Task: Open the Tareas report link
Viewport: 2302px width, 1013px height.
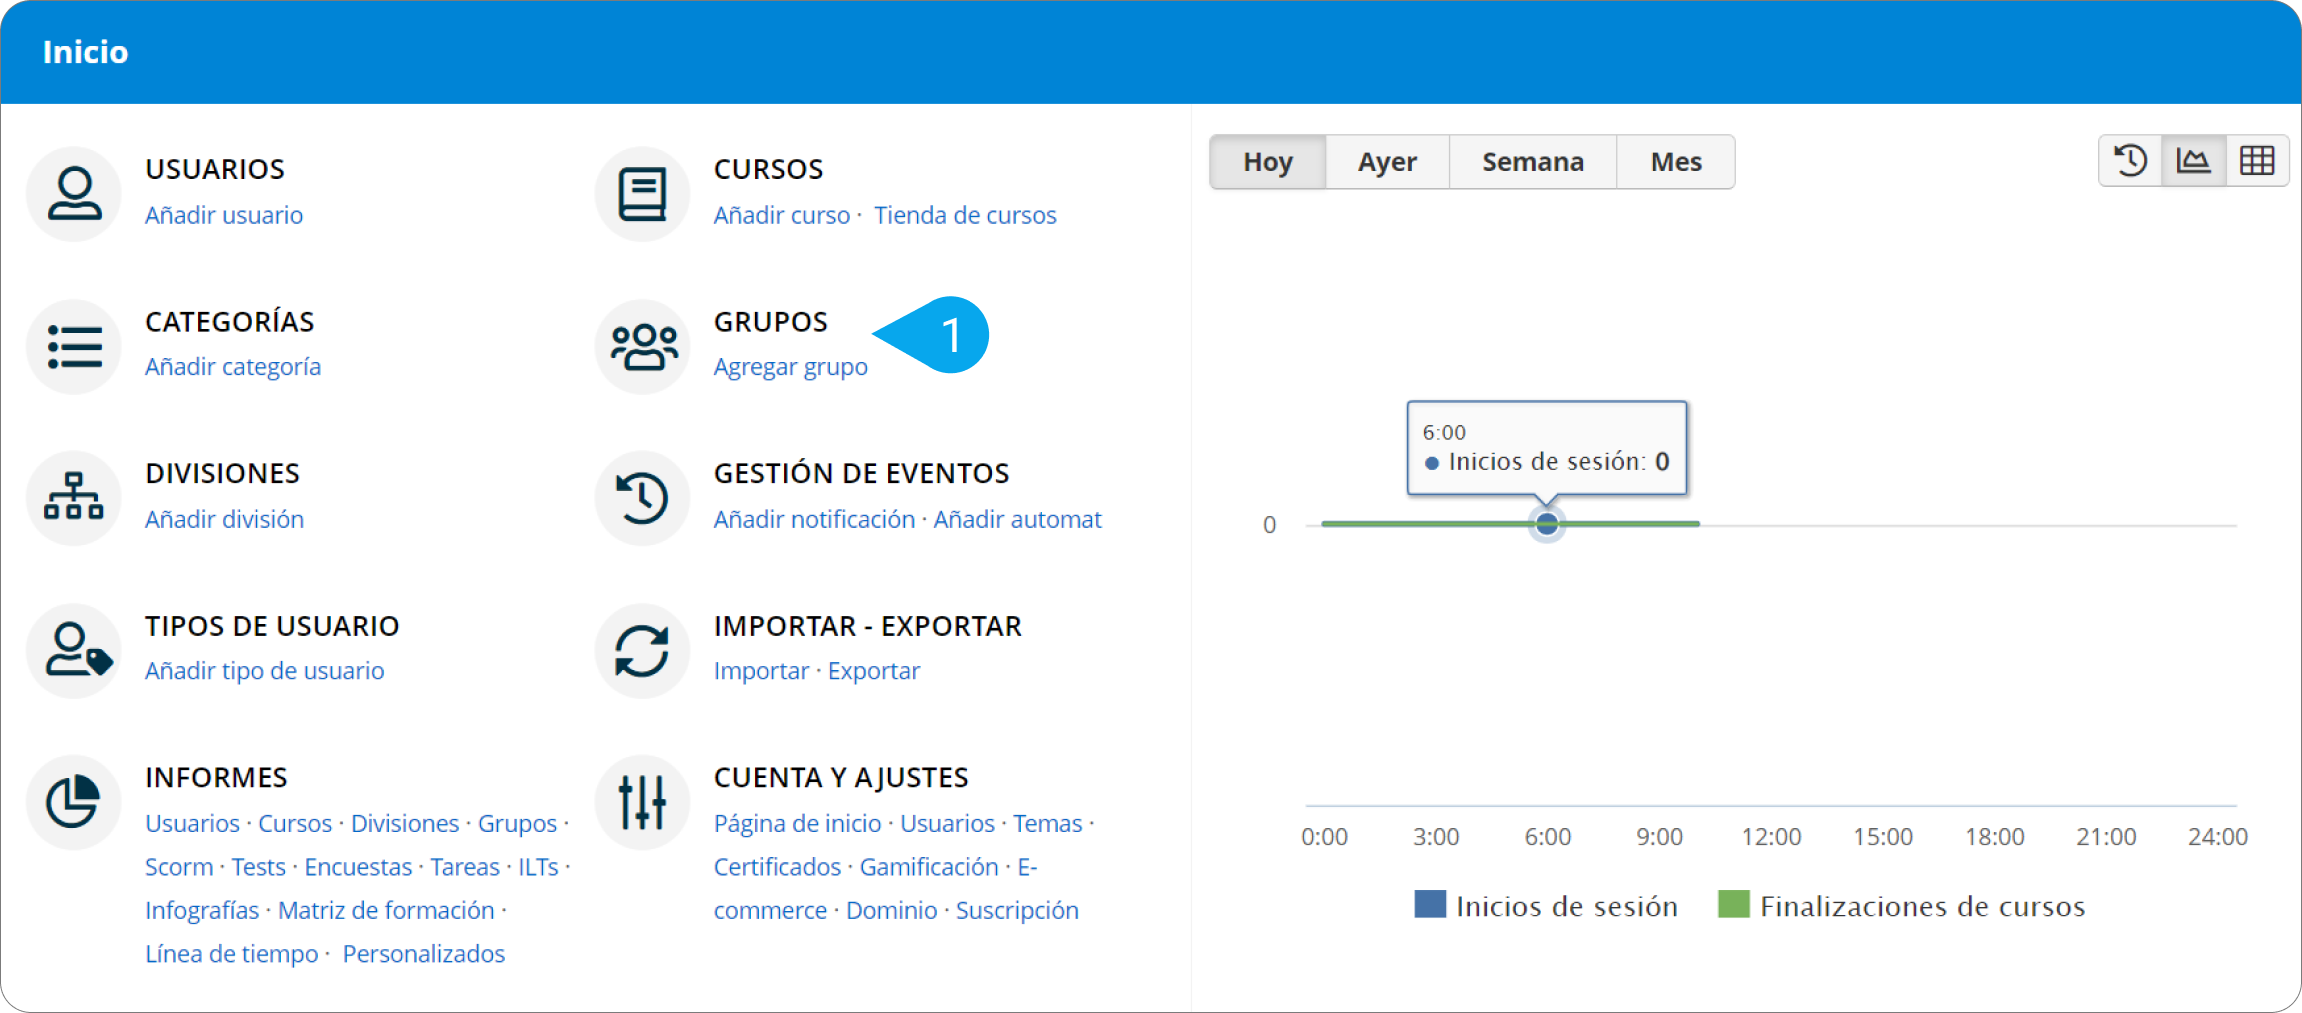Action: tap(465, 867)
